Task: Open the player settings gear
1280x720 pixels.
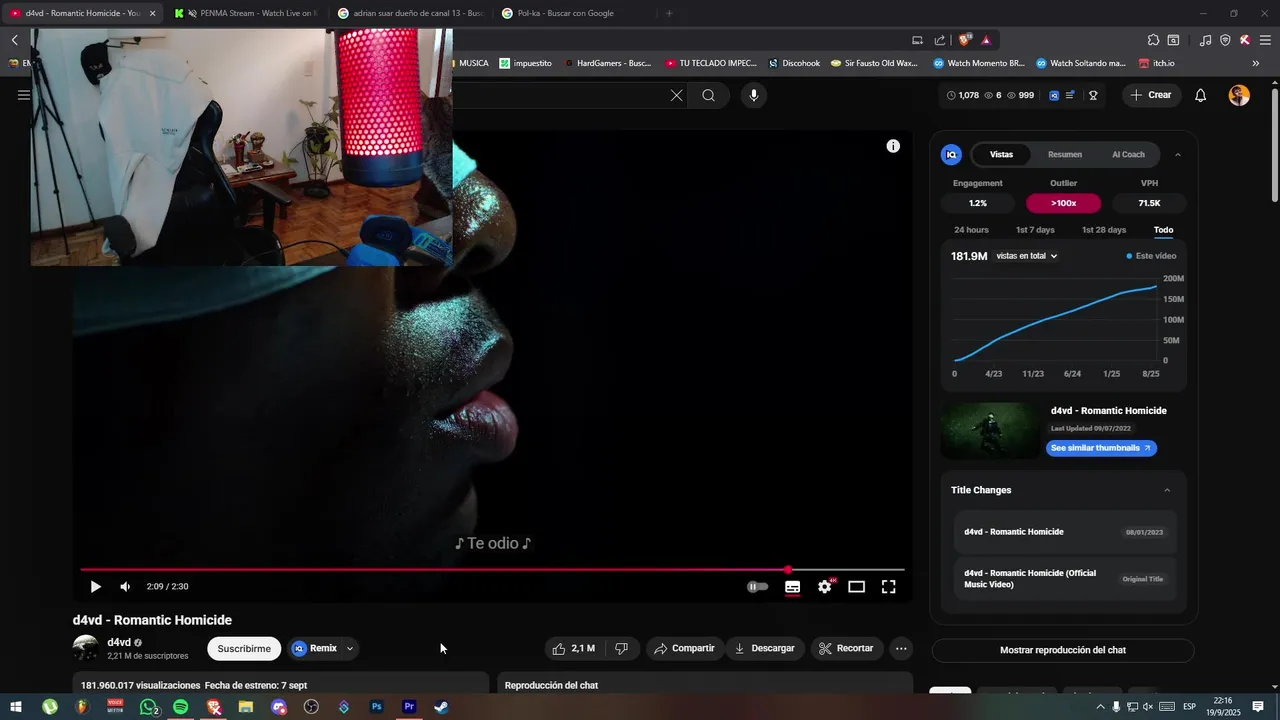Action: (x=824, y=587)
